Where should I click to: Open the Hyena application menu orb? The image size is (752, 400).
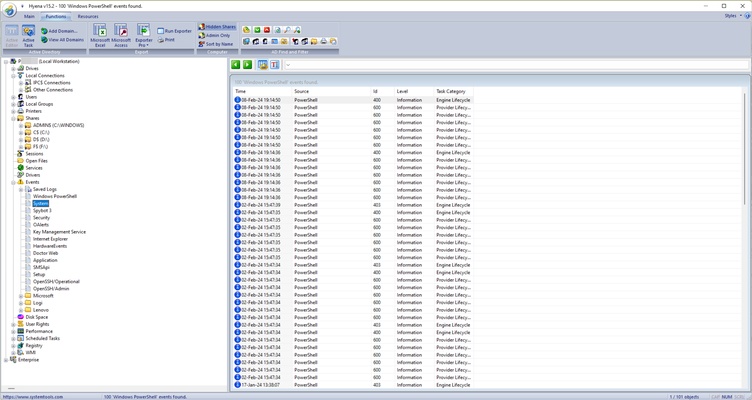click(x=10, y=10)
